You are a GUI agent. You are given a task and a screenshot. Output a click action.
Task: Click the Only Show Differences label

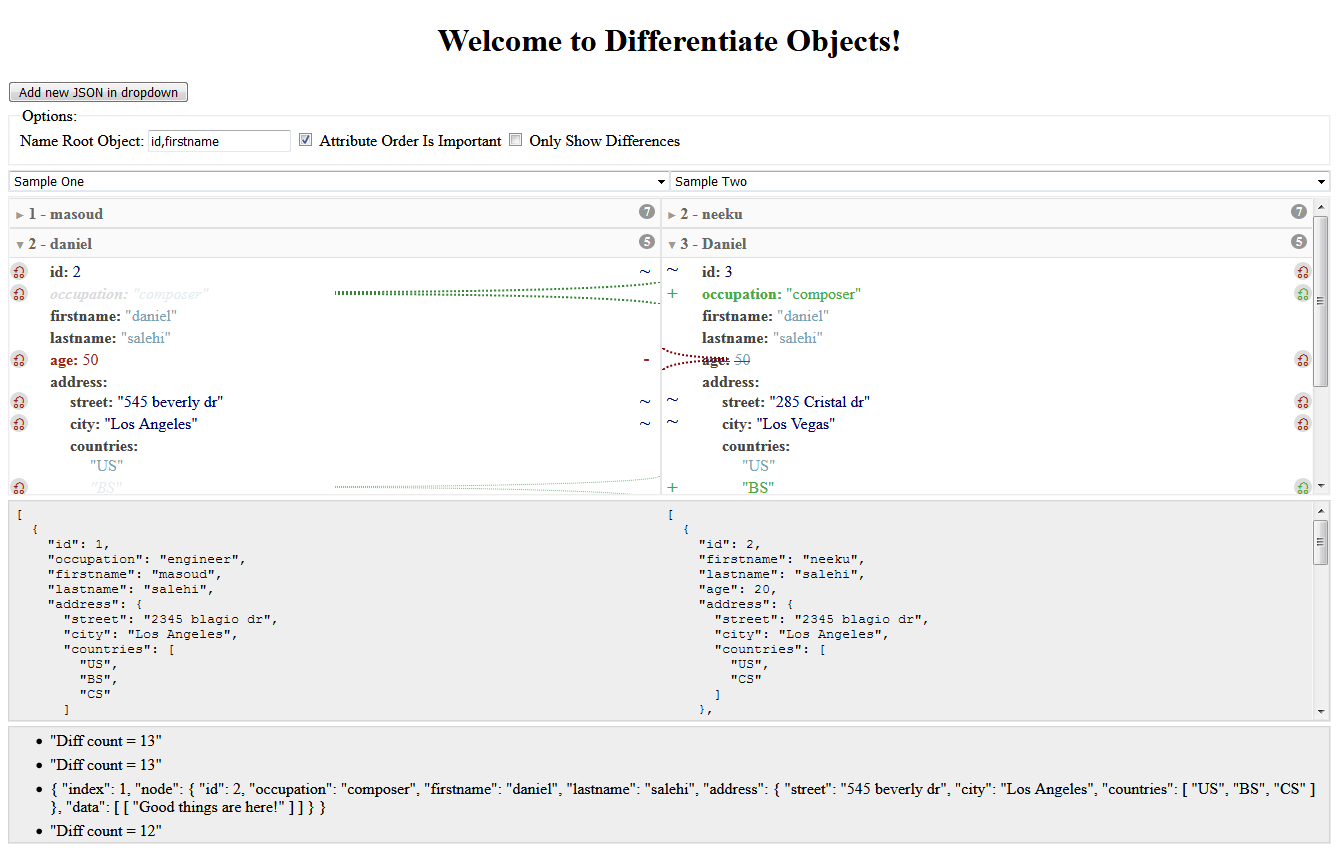pos(604,141)
